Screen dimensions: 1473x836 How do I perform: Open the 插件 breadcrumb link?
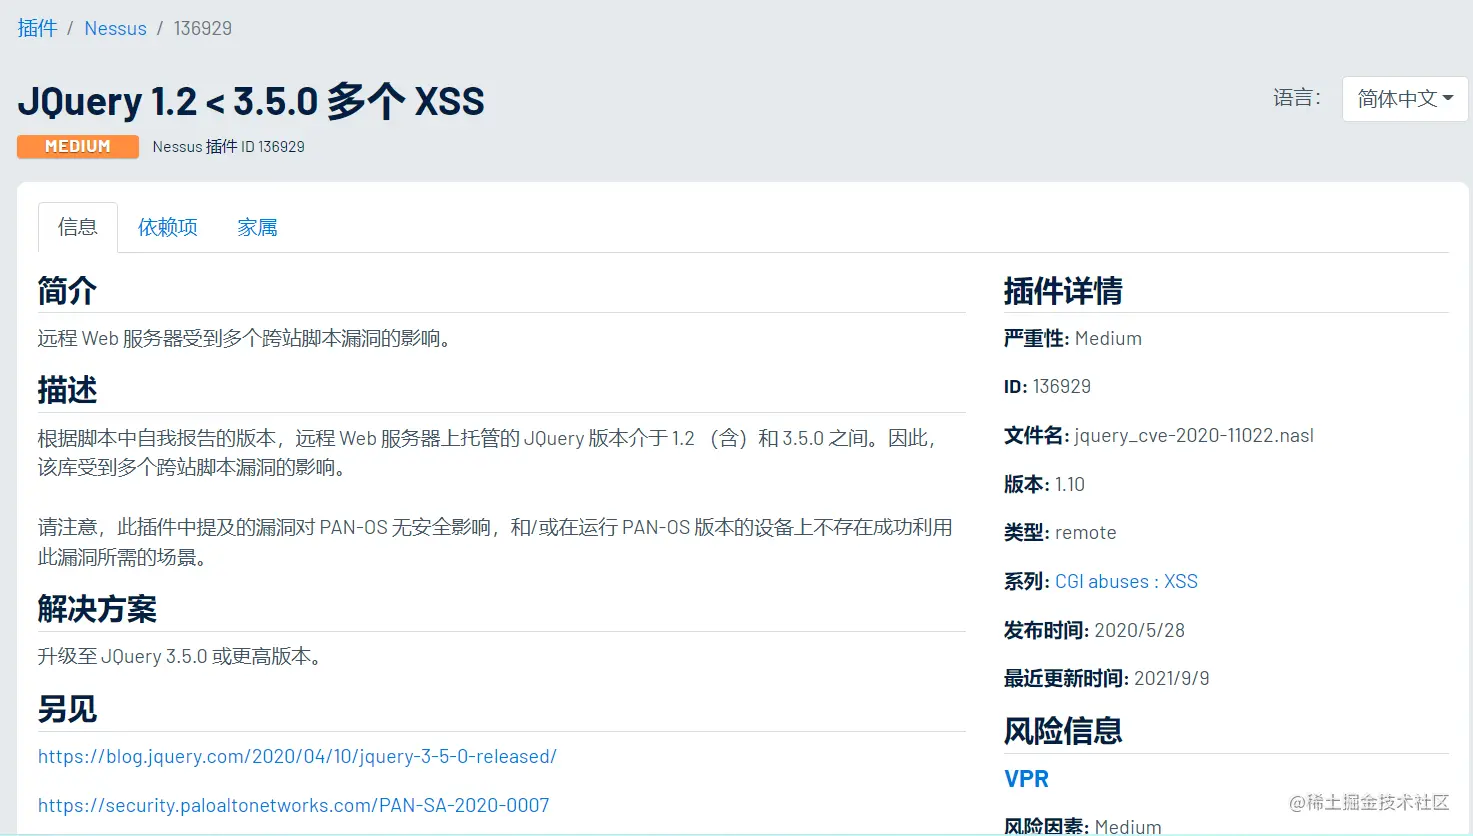pyautogui.click(x=37, y=28)
